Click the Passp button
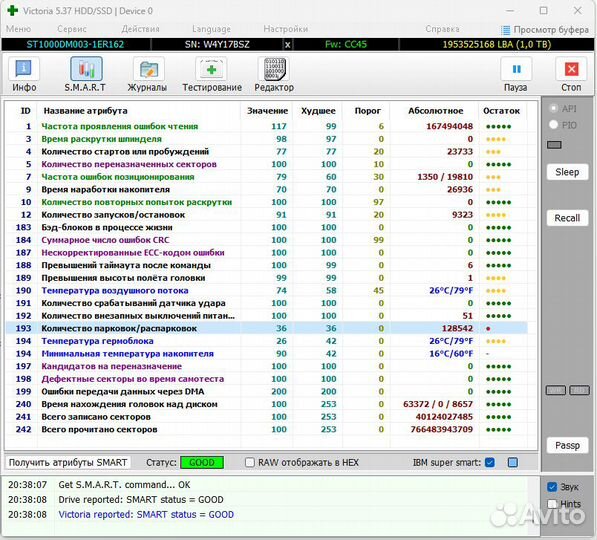Viewport: 597px width, 540px height. point(567,446)
